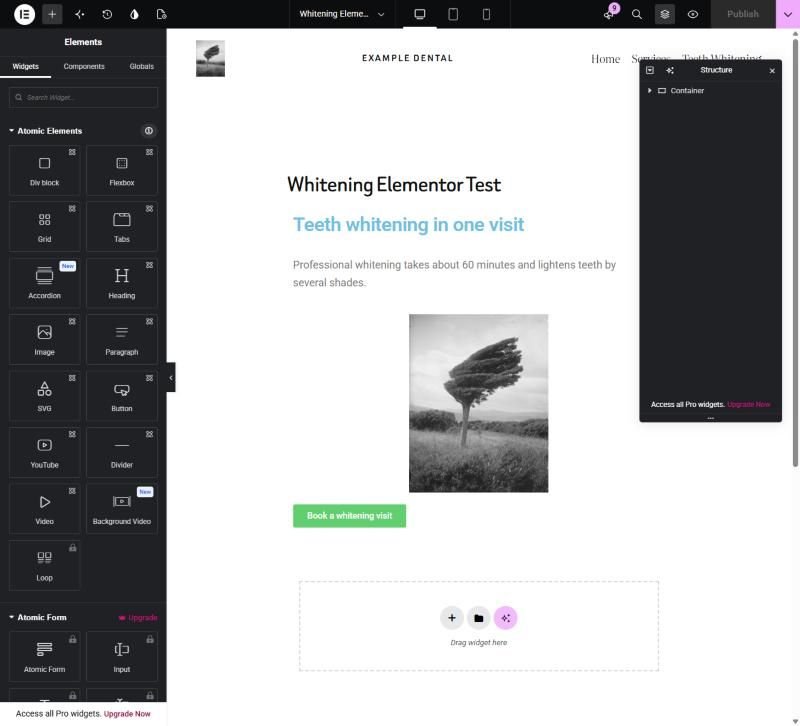Collapse the elements panel side handle
The height and width of the screenshot is (726, 800).
pos(171,378)
